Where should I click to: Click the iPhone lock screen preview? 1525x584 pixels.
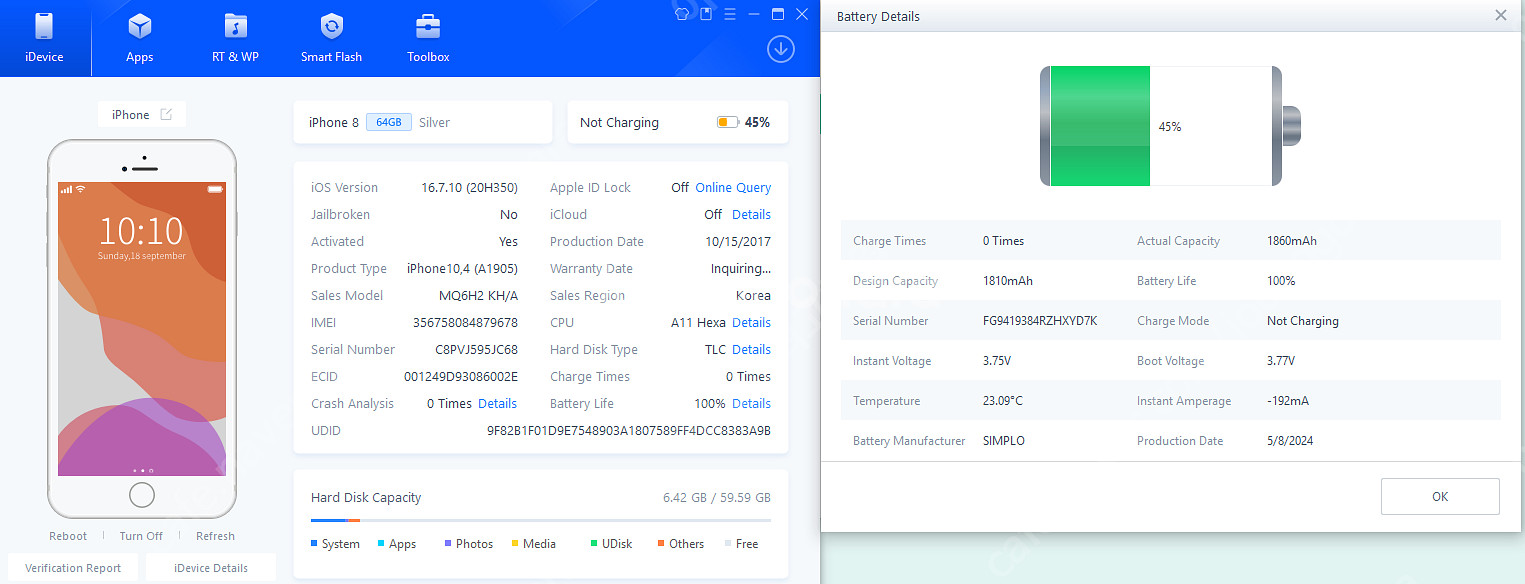tap(142, 328)
